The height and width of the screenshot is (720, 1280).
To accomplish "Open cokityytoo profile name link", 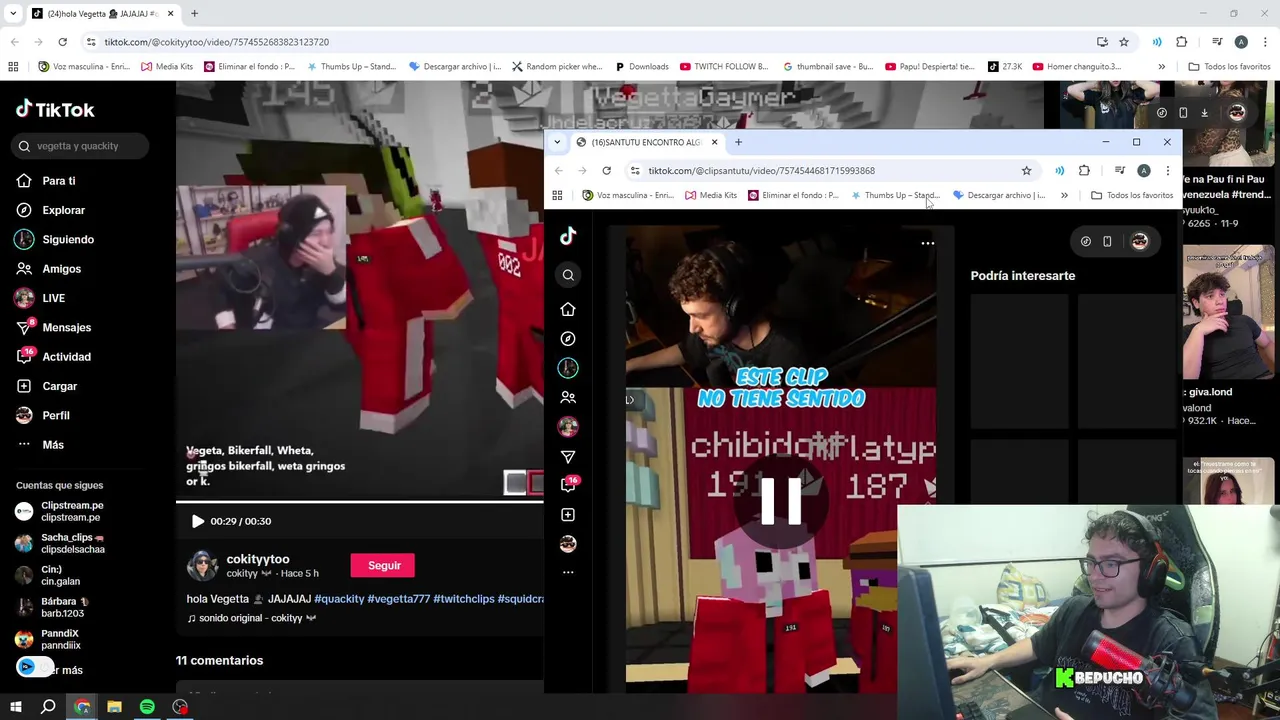I will pyautogui.click(x=258, y=559).
